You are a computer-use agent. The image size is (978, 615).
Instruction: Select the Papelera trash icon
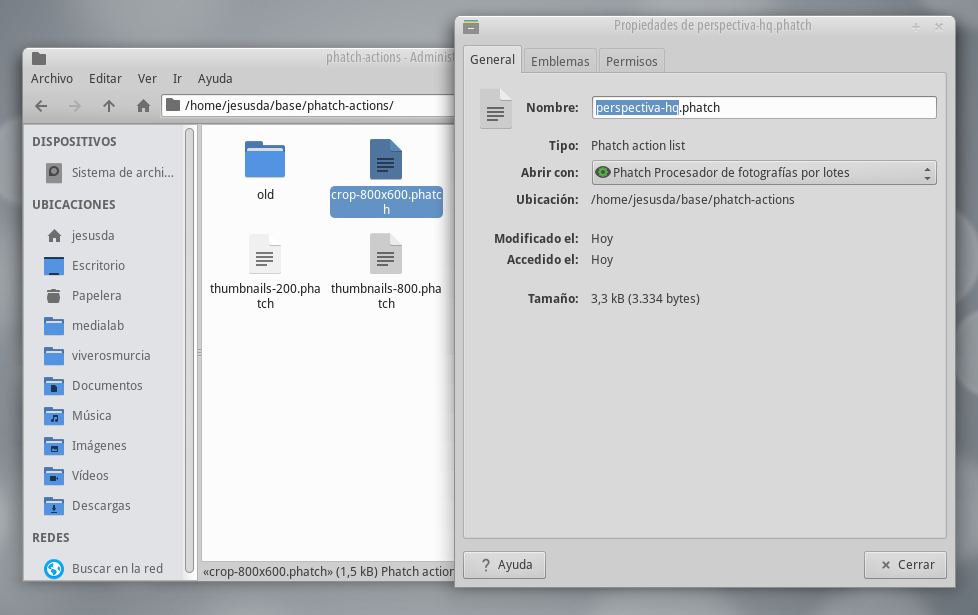coord(52,295)
